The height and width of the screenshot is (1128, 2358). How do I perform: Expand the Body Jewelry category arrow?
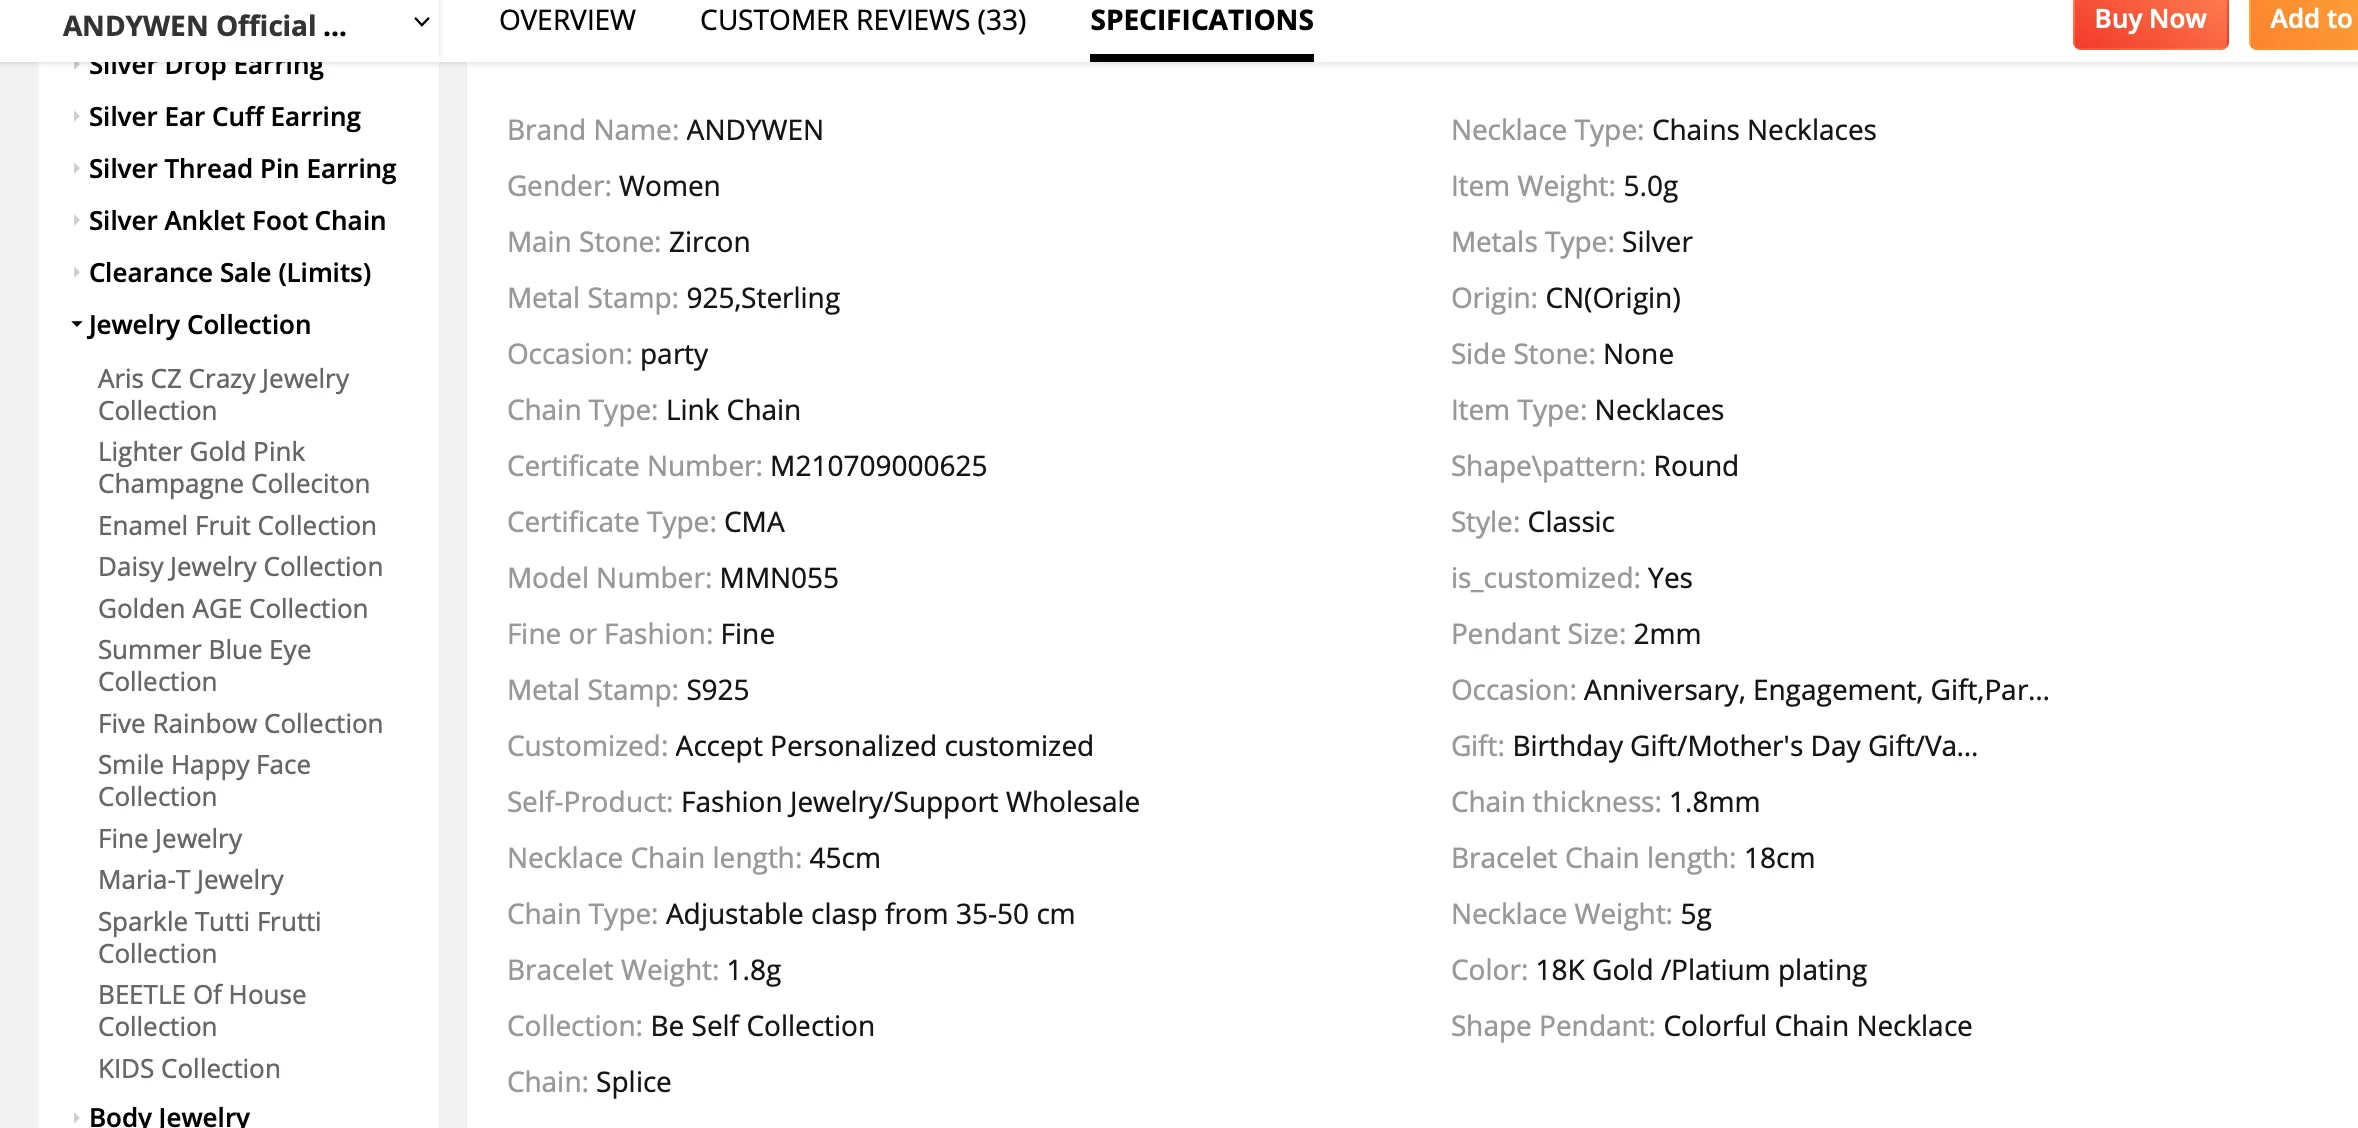[76, 1117]
